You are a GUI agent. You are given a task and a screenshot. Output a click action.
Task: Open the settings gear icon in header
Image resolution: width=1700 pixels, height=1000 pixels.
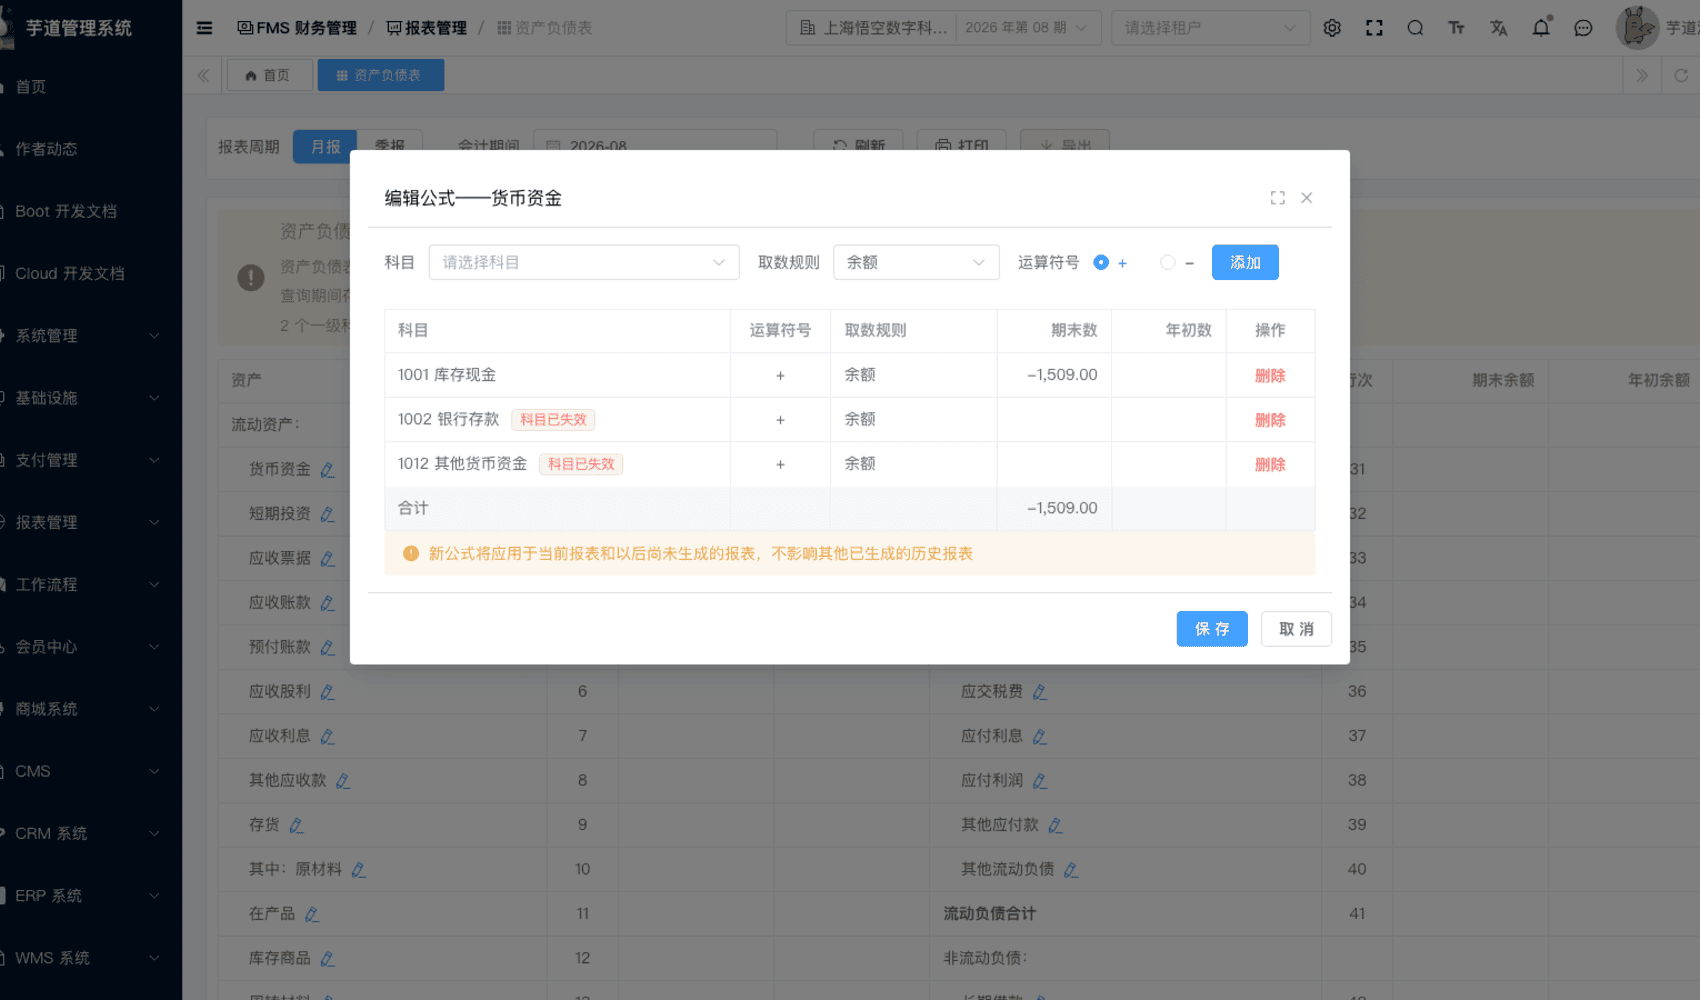[1332, 28]
